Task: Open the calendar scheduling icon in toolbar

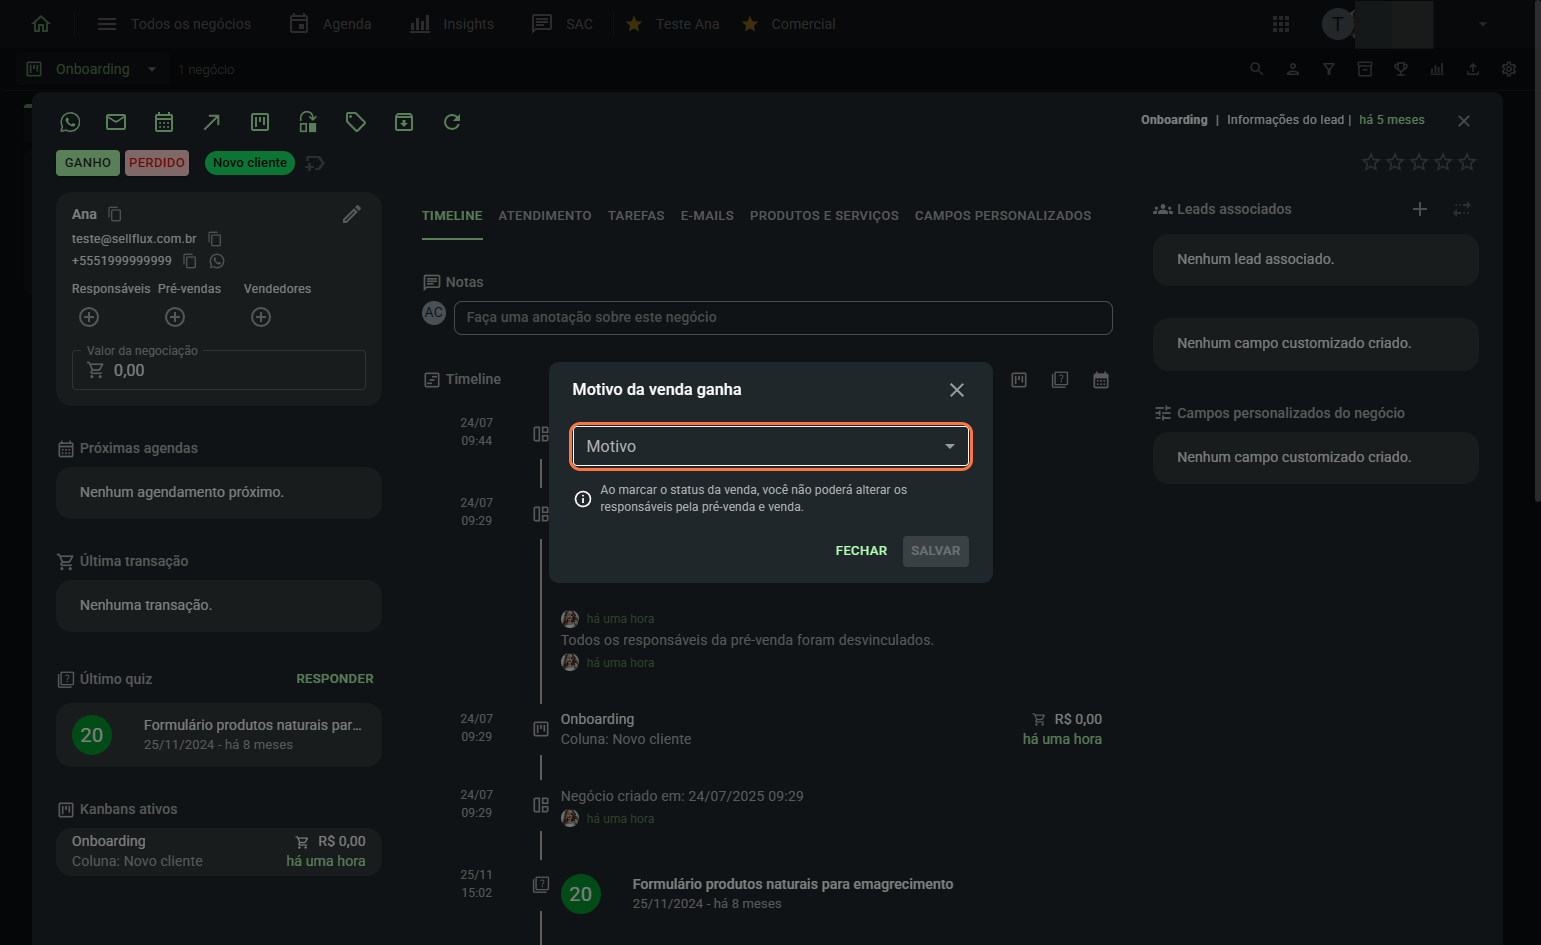Action: click(164, 122)
